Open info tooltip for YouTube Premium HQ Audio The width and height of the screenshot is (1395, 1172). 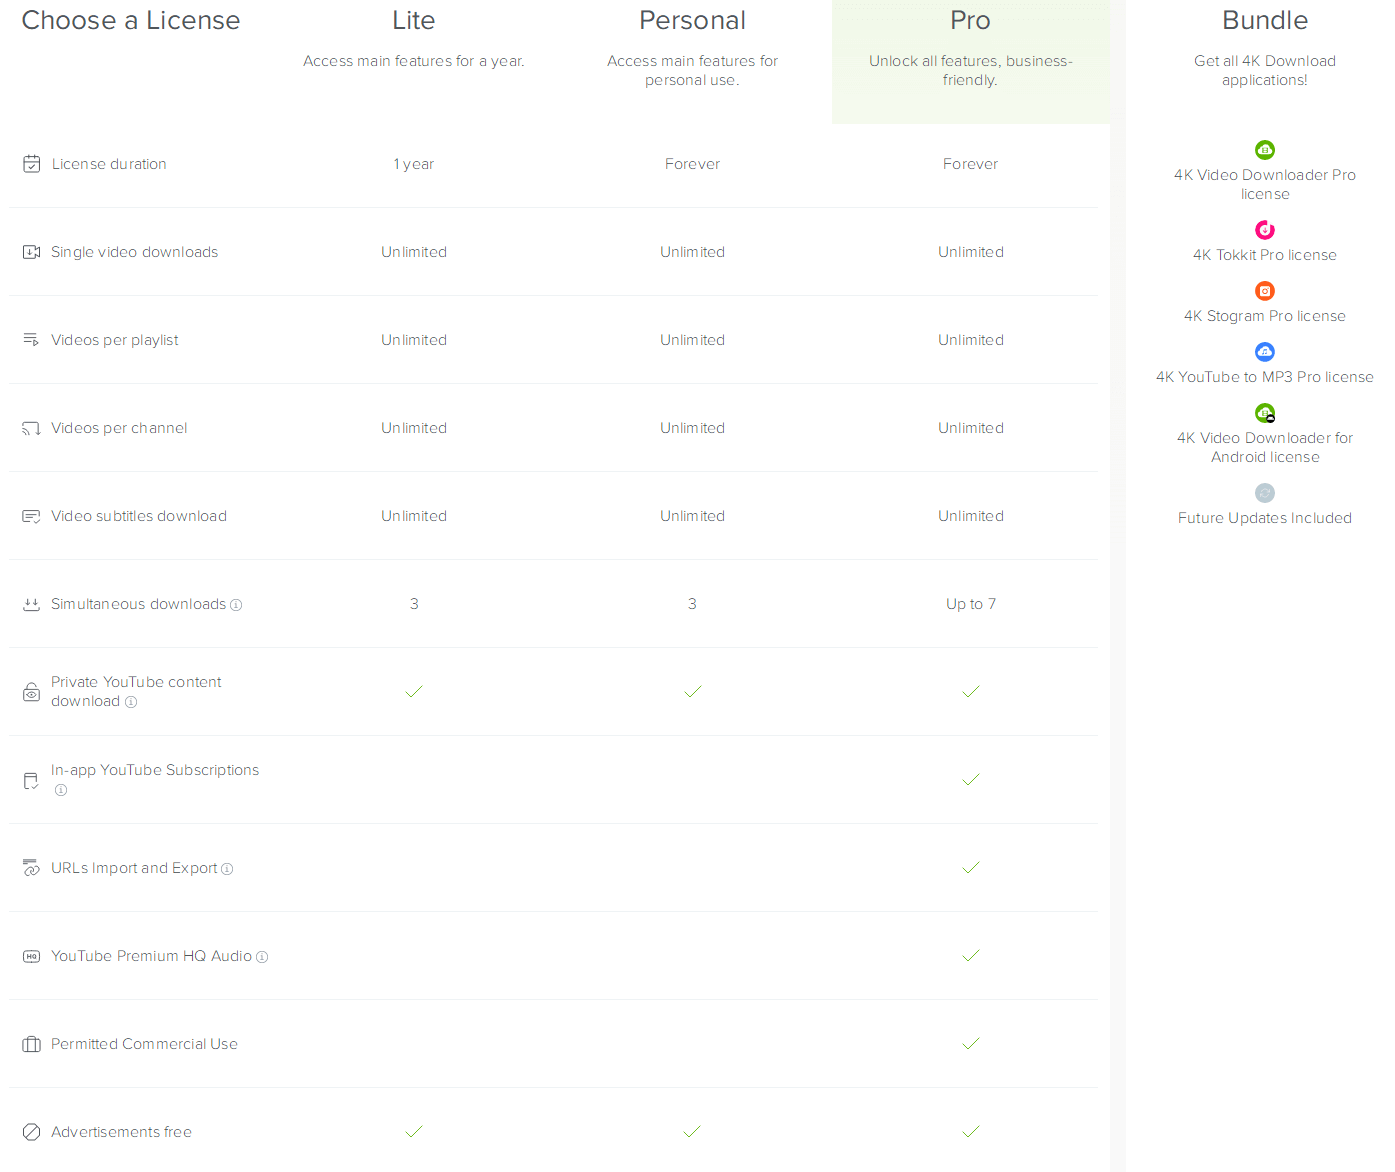(x=262, y=957)
